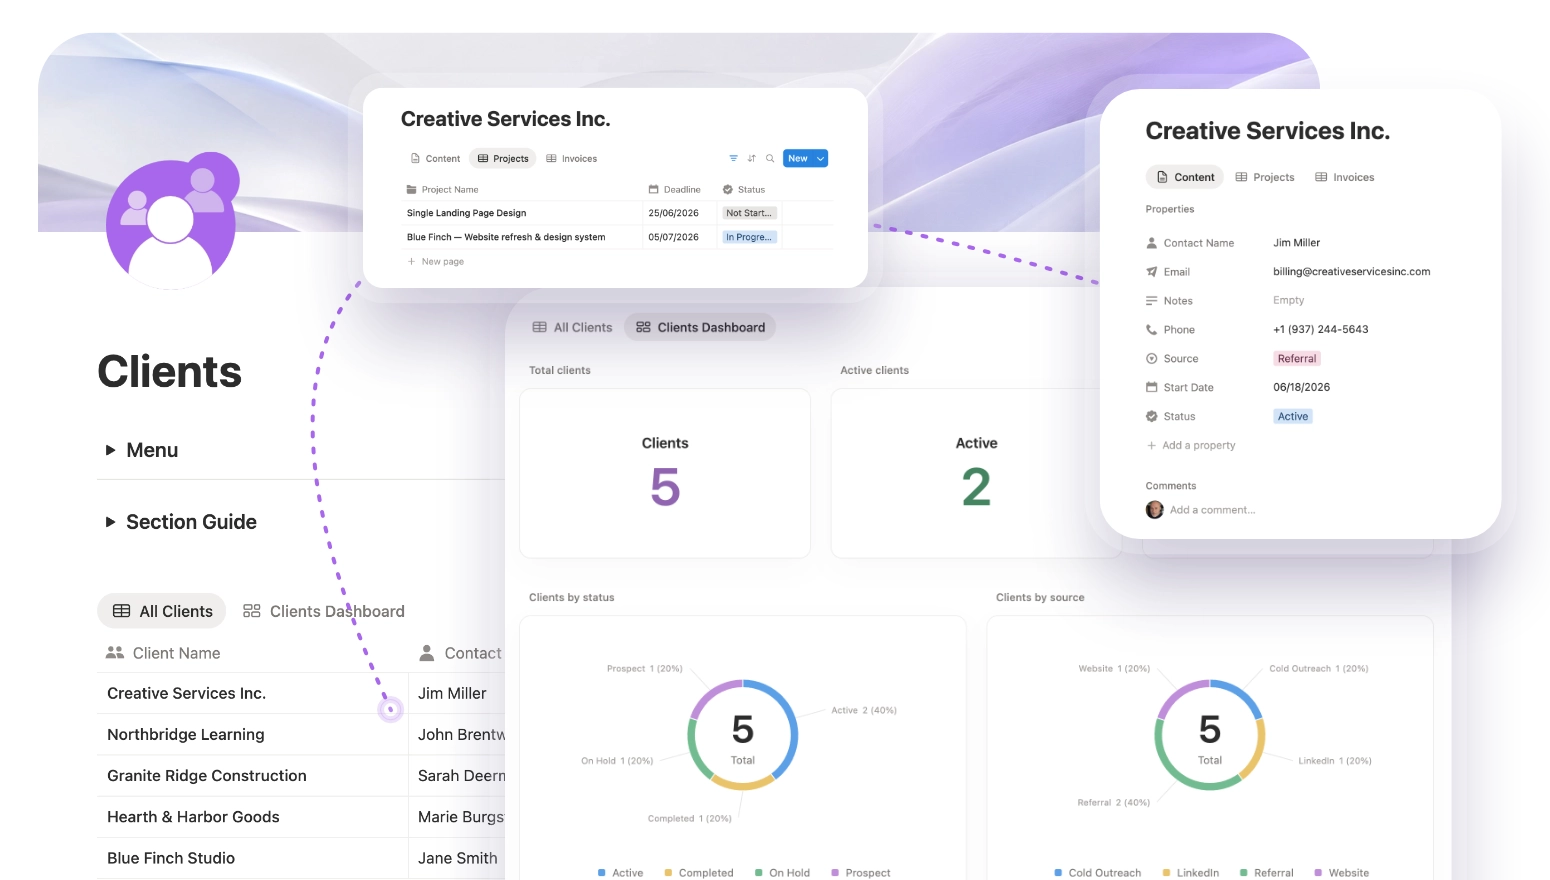Click the Project Name folder icon

click(x=411, y=189)
